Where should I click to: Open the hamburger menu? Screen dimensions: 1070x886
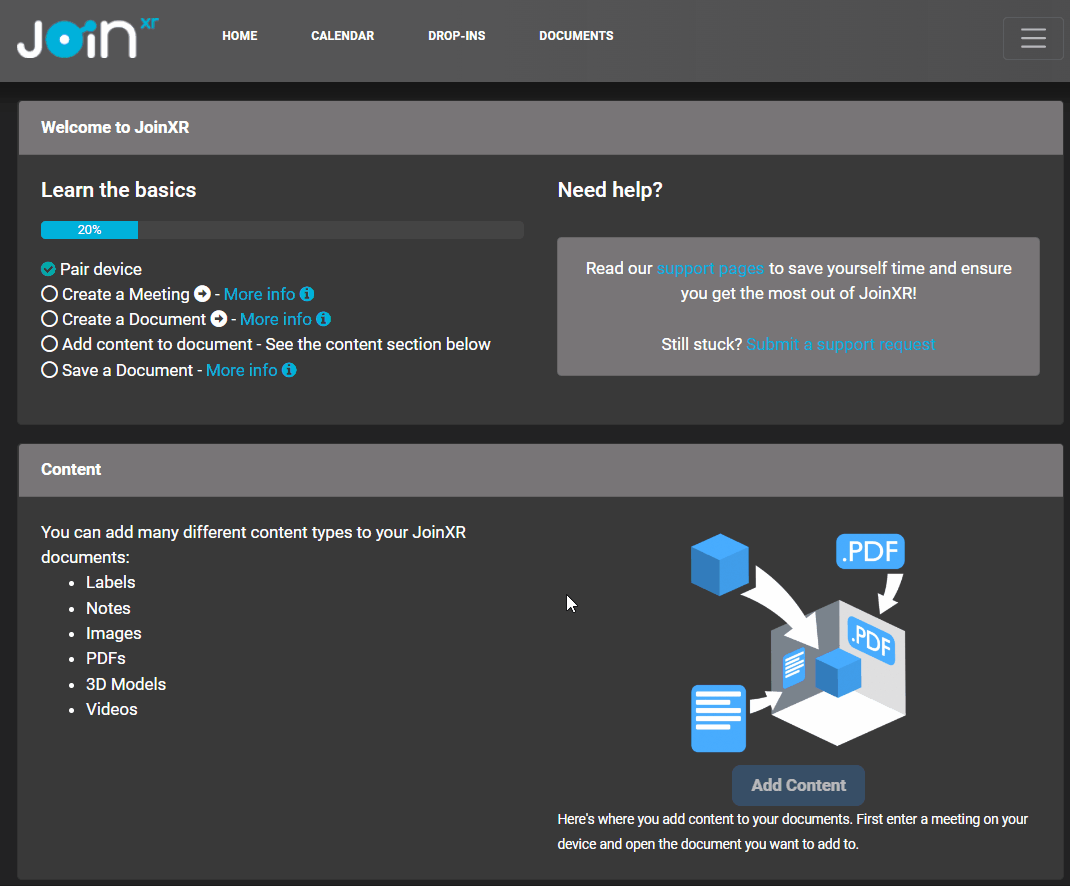point(1033,39)
